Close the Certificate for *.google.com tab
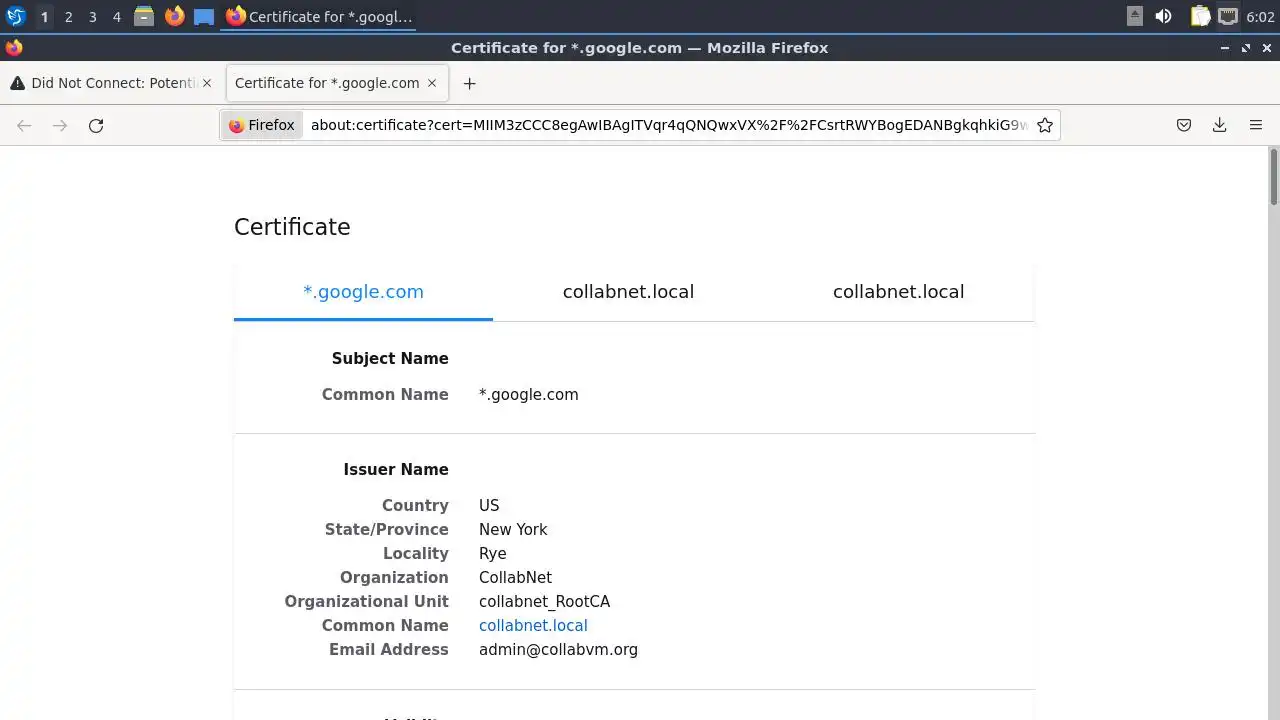Image resolution: width=1280 pixels, height=720 pixels. tap(432, 83)
